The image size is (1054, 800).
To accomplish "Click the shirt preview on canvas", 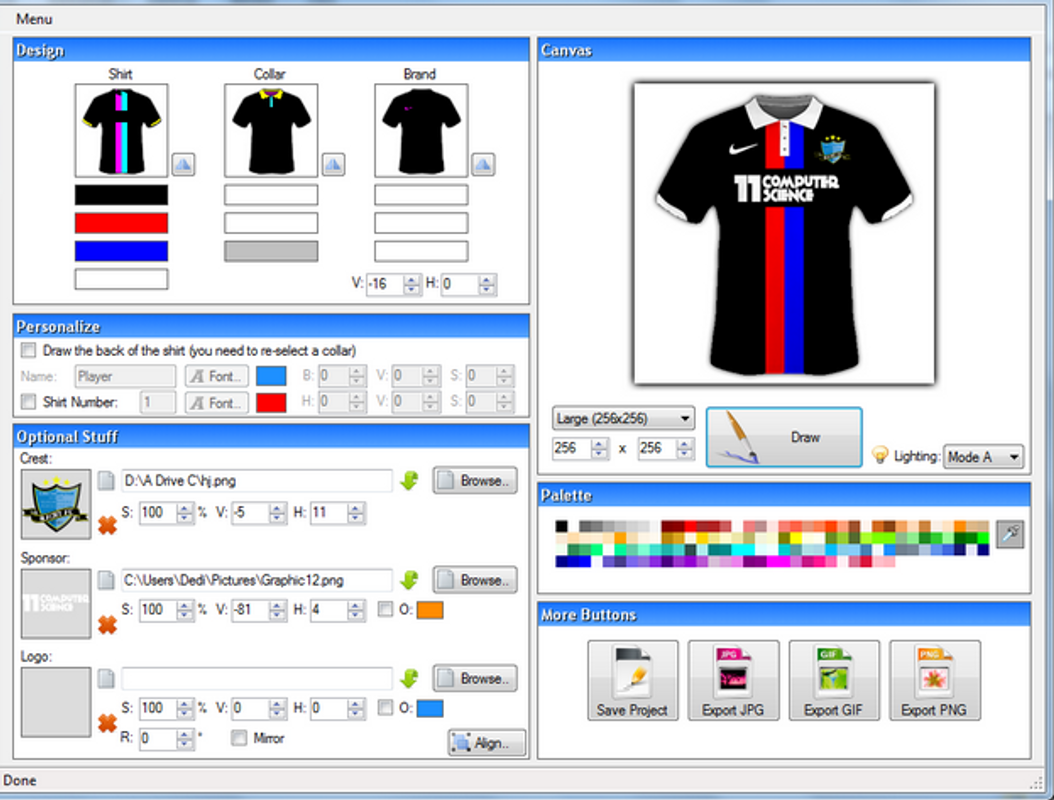I will 784,234.
